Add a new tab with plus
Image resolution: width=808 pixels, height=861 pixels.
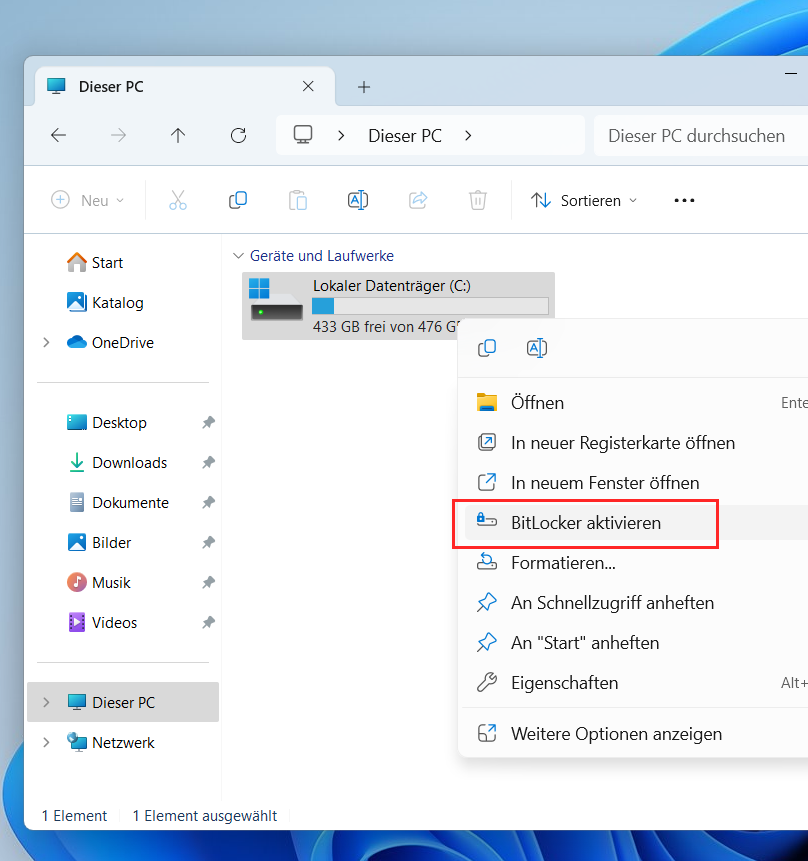coord(364,87)
